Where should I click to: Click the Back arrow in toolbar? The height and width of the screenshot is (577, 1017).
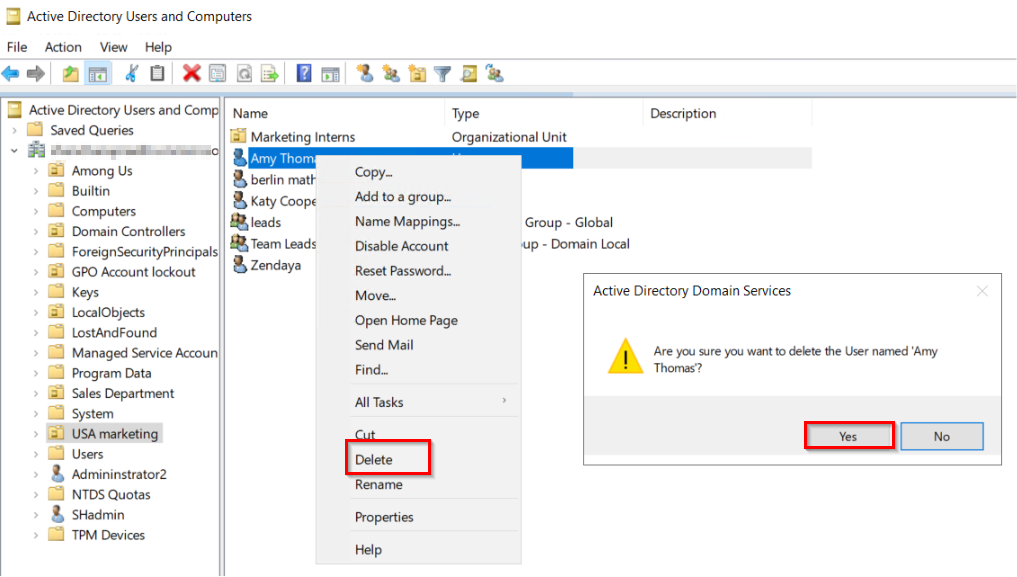pos(11,73)
